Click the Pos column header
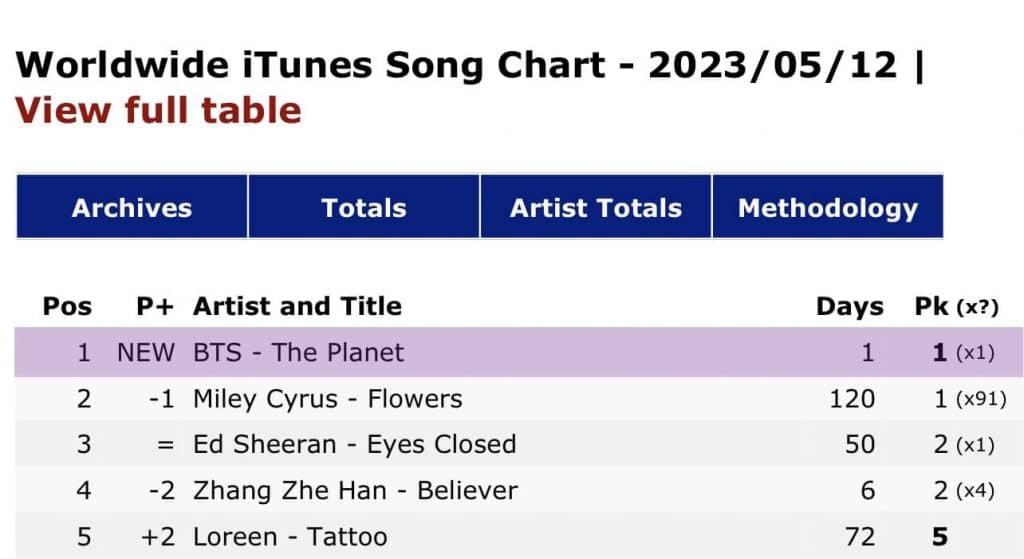1024x559 pixels. [67, 306]
